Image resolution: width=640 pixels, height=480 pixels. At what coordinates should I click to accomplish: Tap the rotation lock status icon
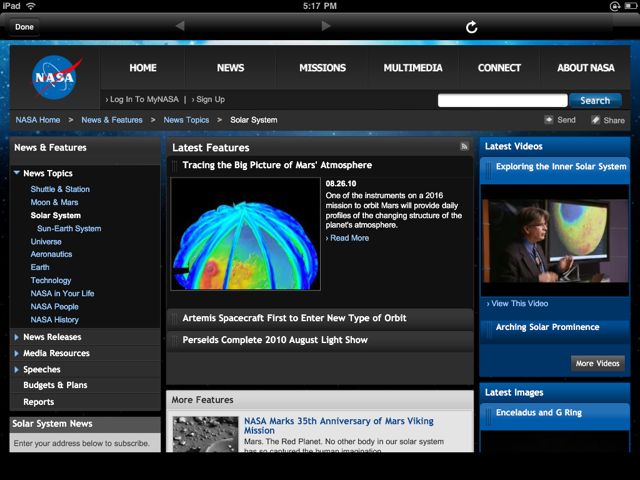tap(615, 6)
